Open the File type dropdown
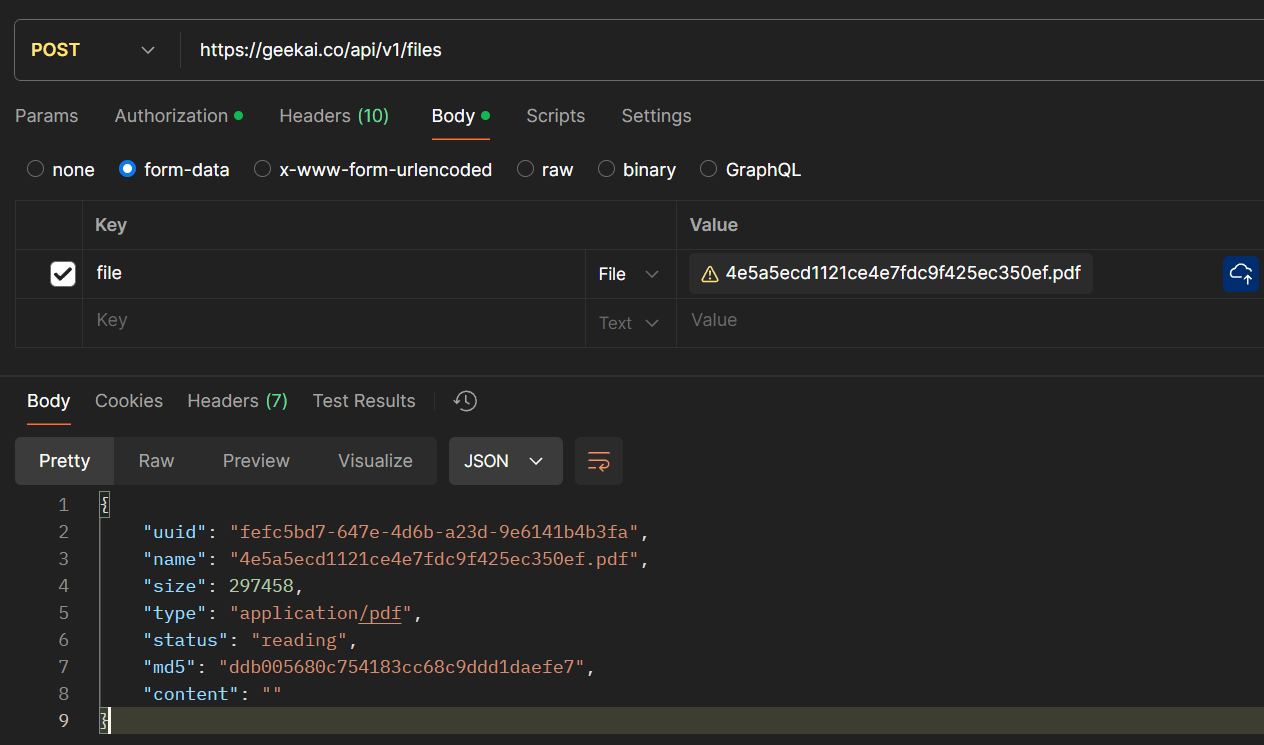 pyautogui.click(x=630, y=274)
